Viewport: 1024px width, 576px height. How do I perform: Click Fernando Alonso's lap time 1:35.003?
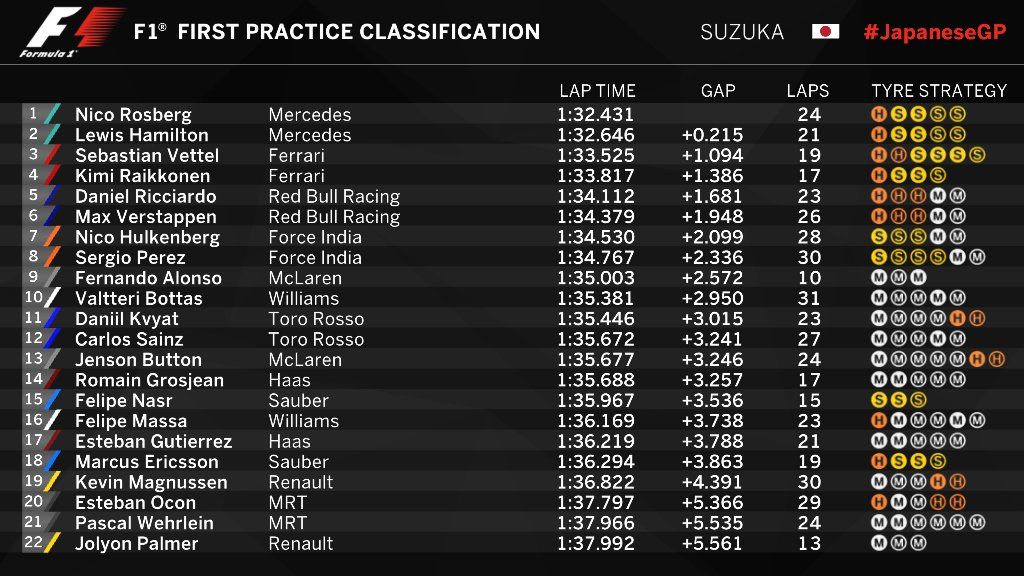[x=595, y=278]
